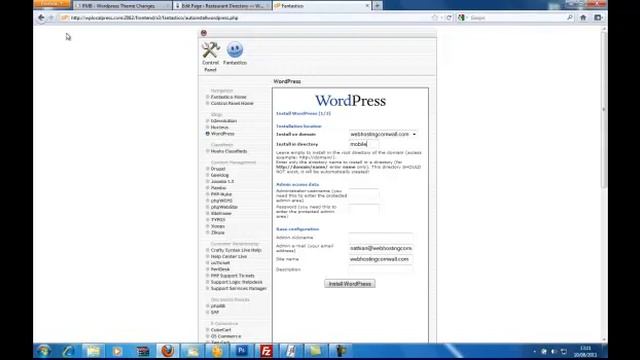This screenshot has width=640, height=360.
Task: Click the Admin nickname field
Action: coord(380,237)
